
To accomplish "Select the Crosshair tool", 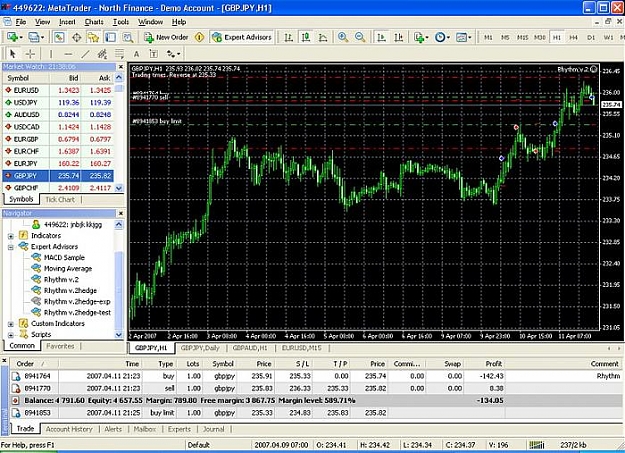I will tap(30, 53).
